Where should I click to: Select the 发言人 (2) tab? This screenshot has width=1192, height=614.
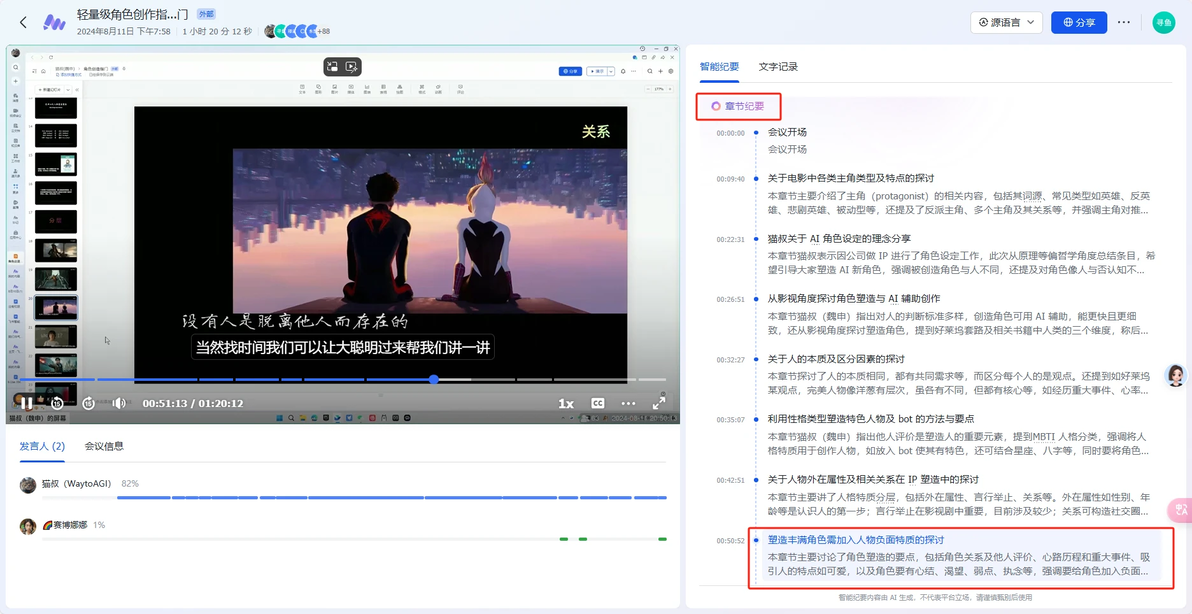tap(42, 446)
